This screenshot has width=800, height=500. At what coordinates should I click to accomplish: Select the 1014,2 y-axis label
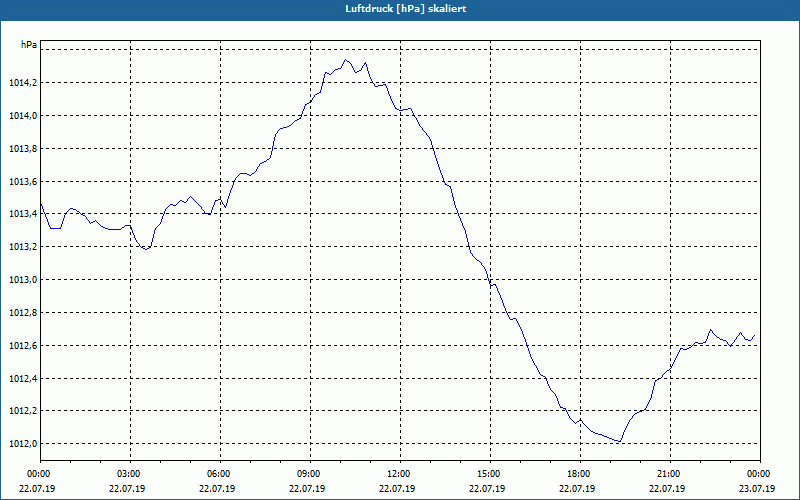tap(23, 83)
